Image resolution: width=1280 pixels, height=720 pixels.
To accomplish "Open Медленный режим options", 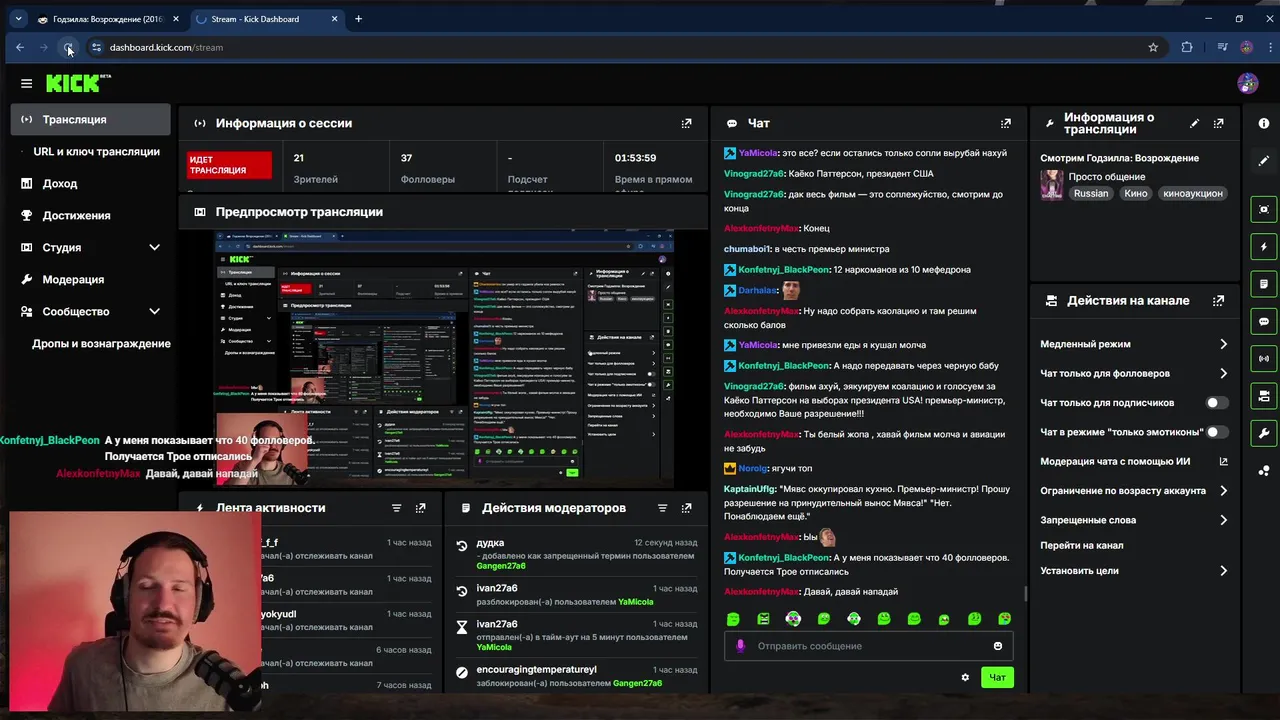I will [x=1133, y=344].
